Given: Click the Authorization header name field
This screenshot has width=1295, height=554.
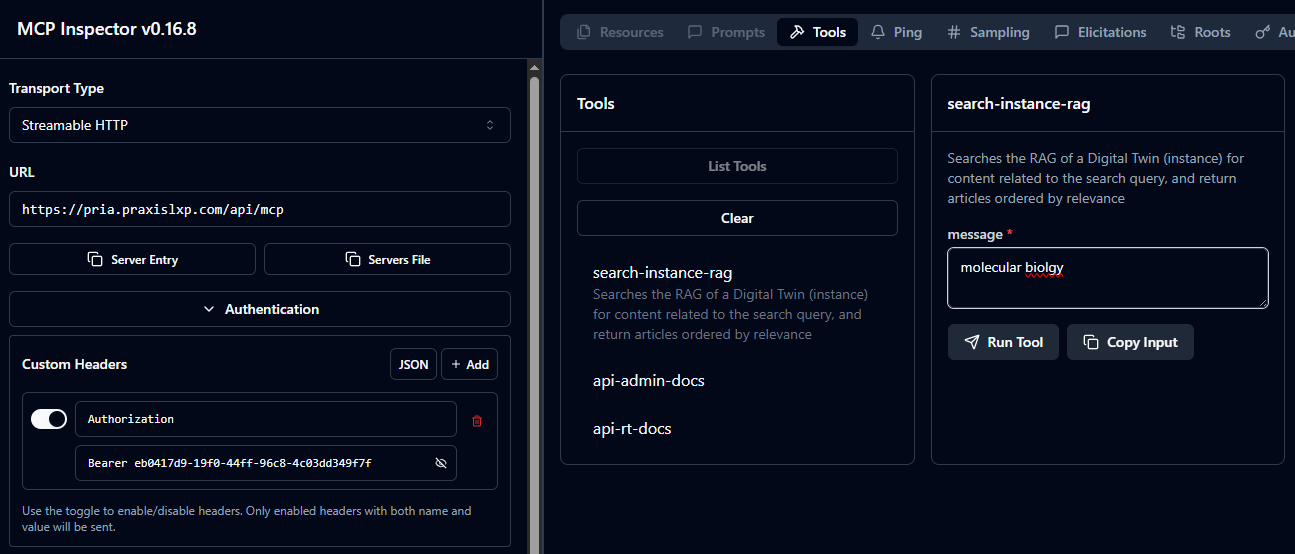Looking at the screenshot, I should 266,419.
